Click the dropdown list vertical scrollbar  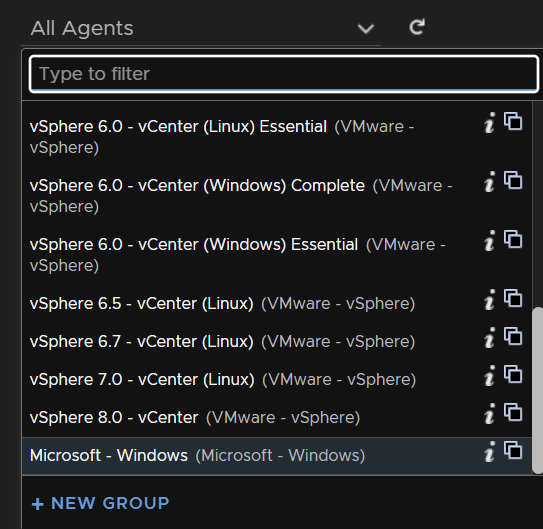[x=537, y=390]
